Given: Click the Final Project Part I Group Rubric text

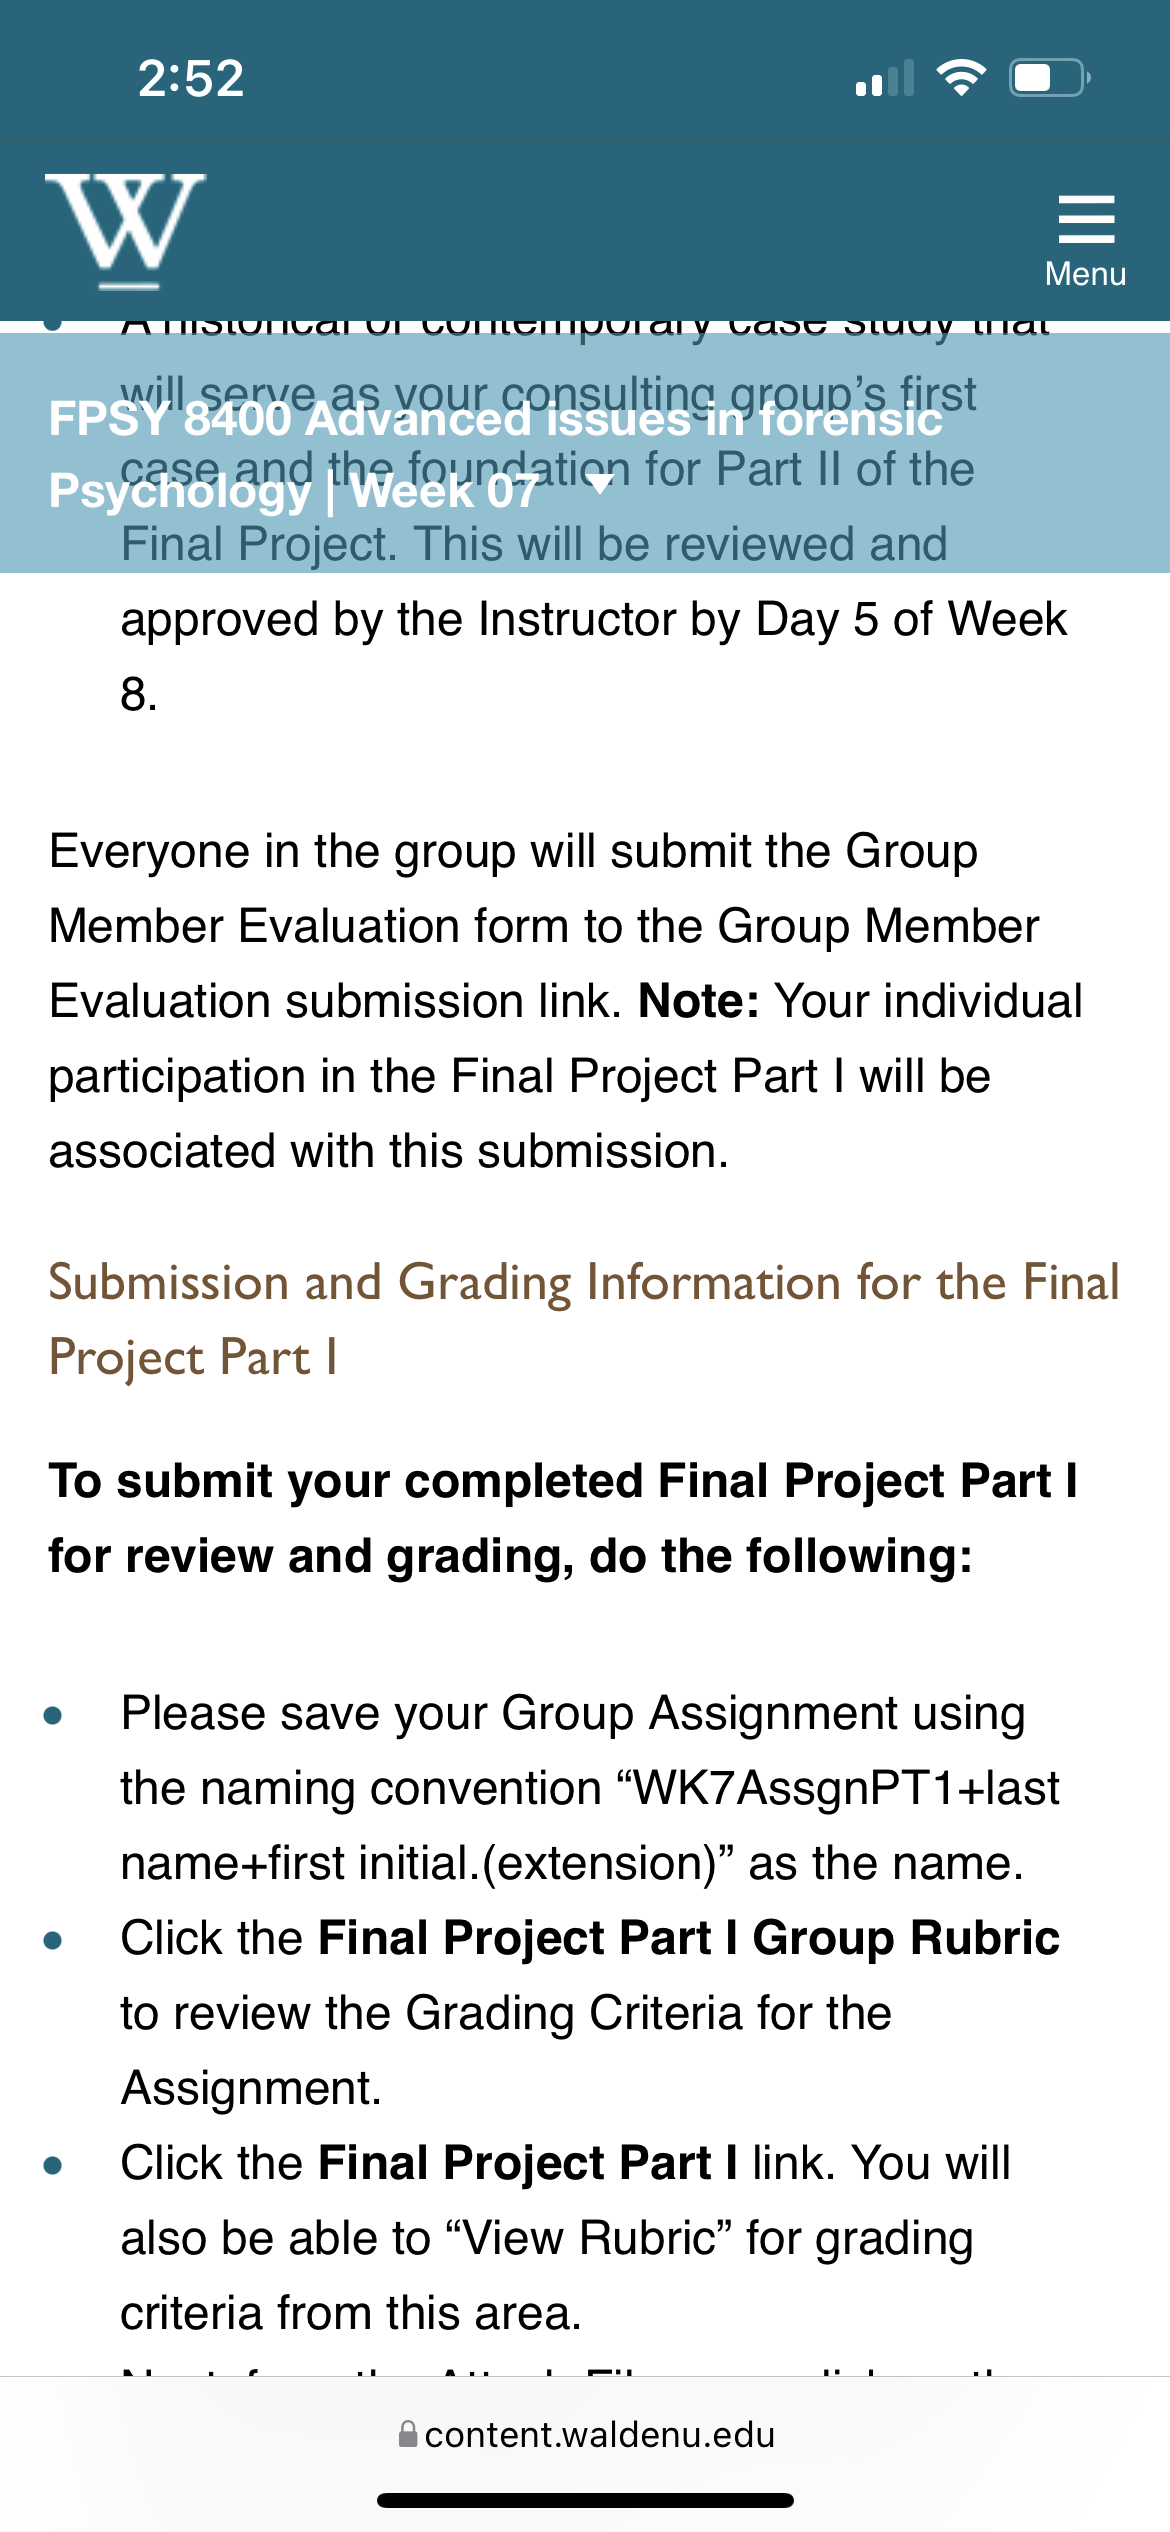Looking at the screenshot, I should pos(689,1938).
